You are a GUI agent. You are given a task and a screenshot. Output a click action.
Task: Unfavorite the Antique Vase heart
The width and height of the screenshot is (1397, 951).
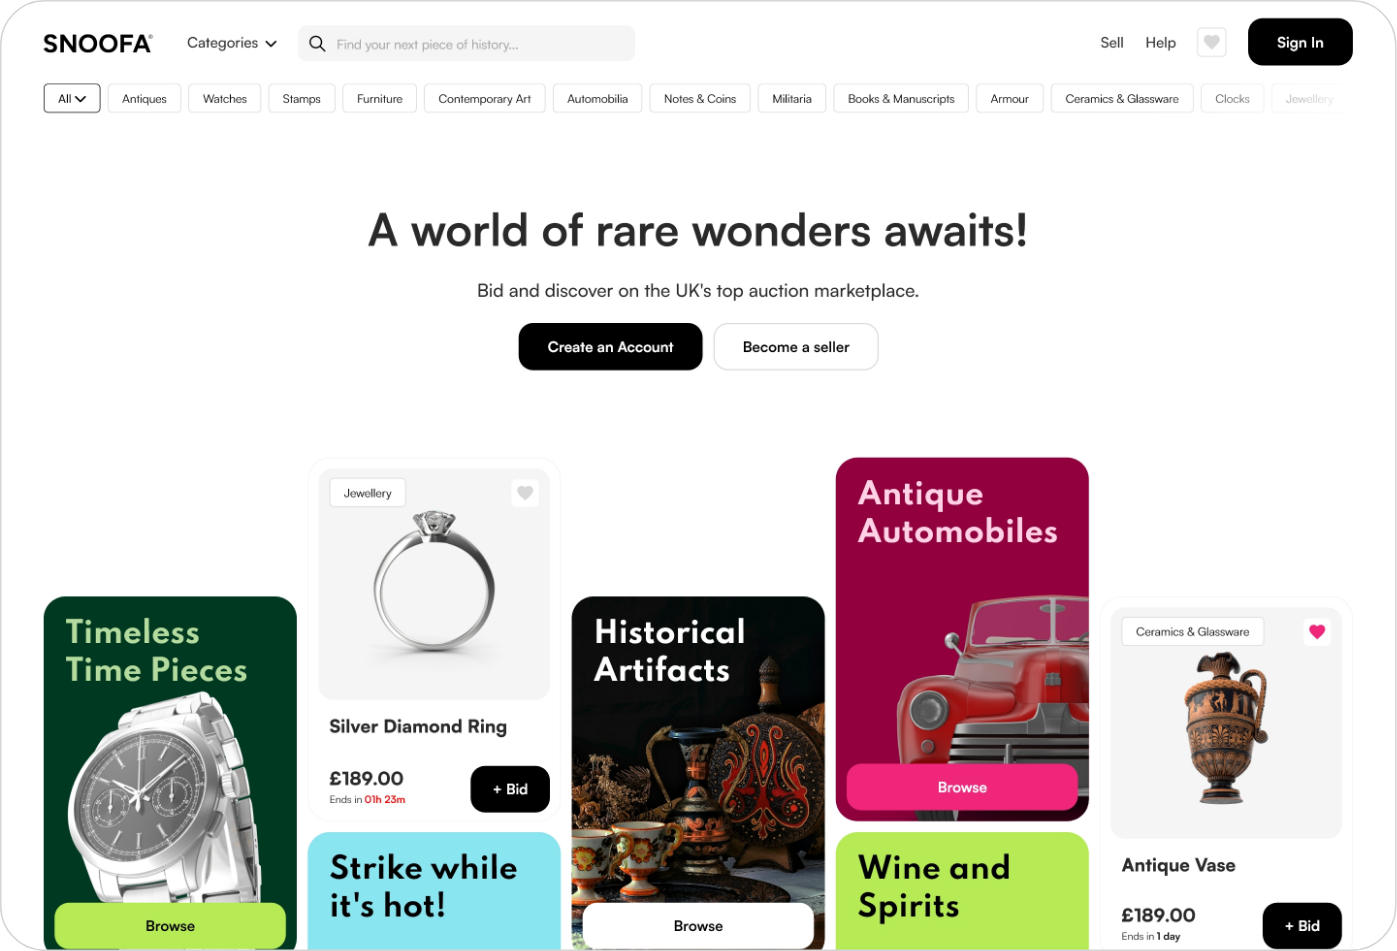click(1317, 632)
